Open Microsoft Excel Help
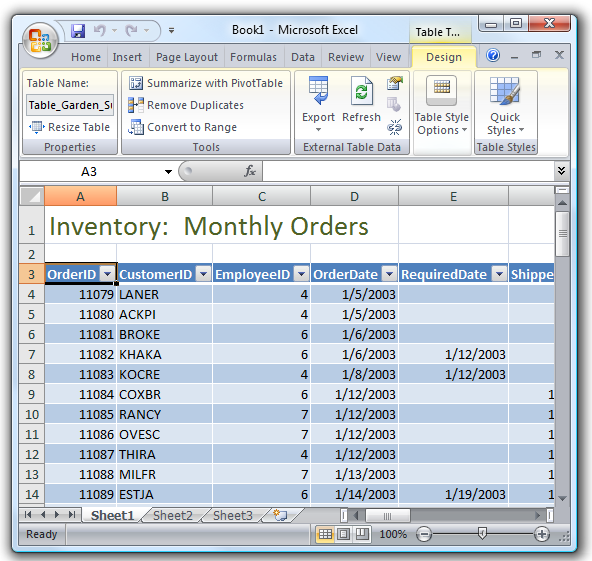592x561 pixels. coord(493,55)
